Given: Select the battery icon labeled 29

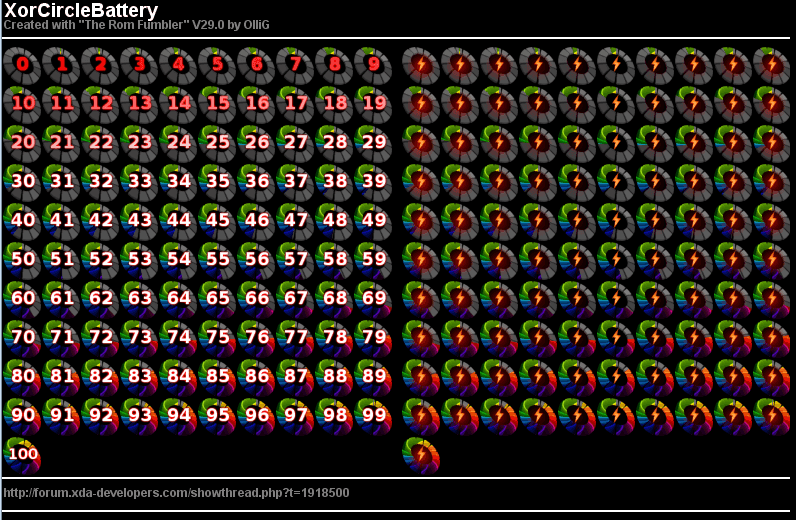Looking at the screenshot, I should [373, 144].
